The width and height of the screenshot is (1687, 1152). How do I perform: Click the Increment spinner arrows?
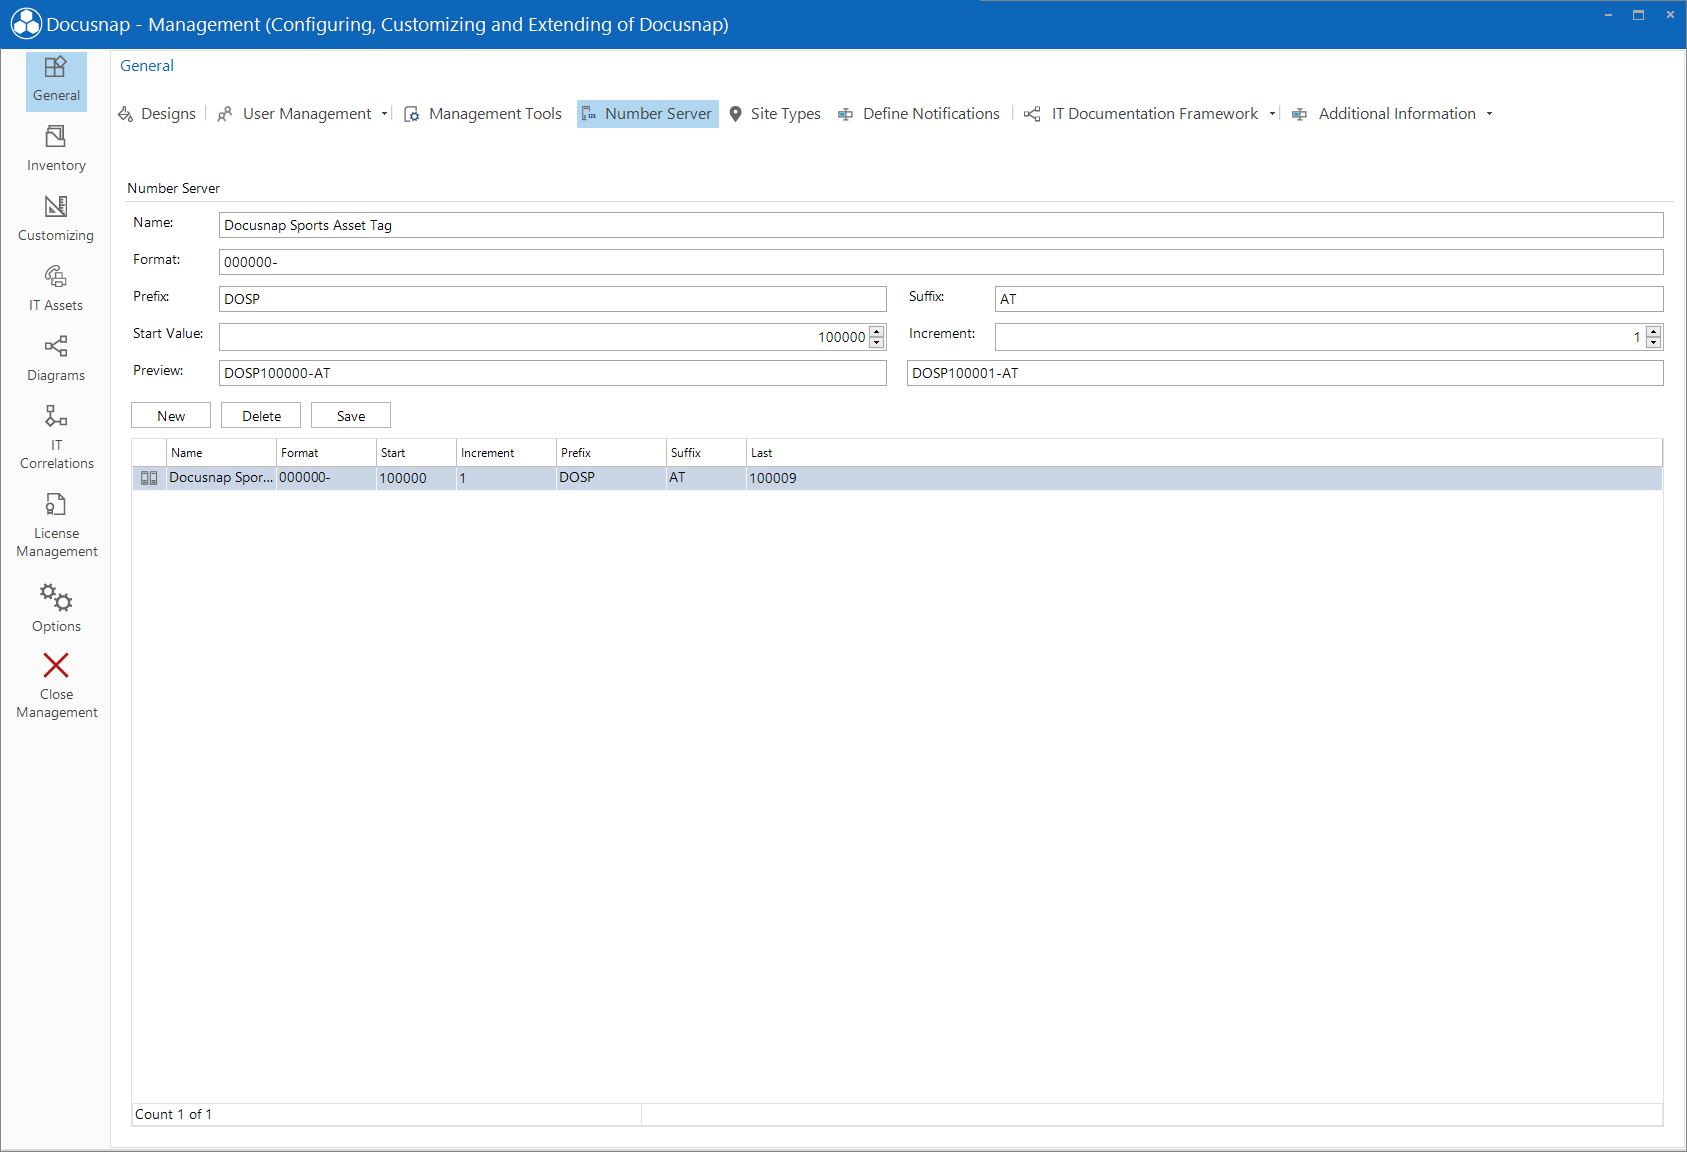click(1653, 337)
